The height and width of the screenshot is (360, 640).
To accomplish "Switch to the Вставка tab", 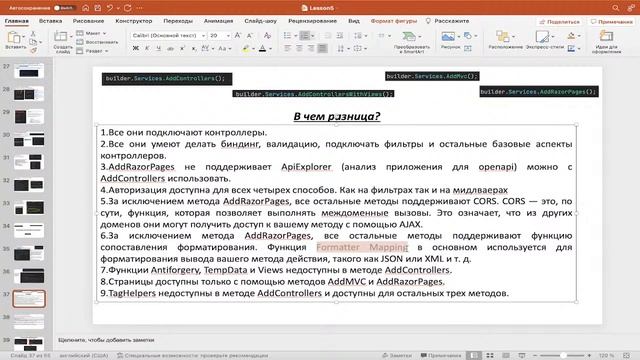I will [x=50, y=21].
